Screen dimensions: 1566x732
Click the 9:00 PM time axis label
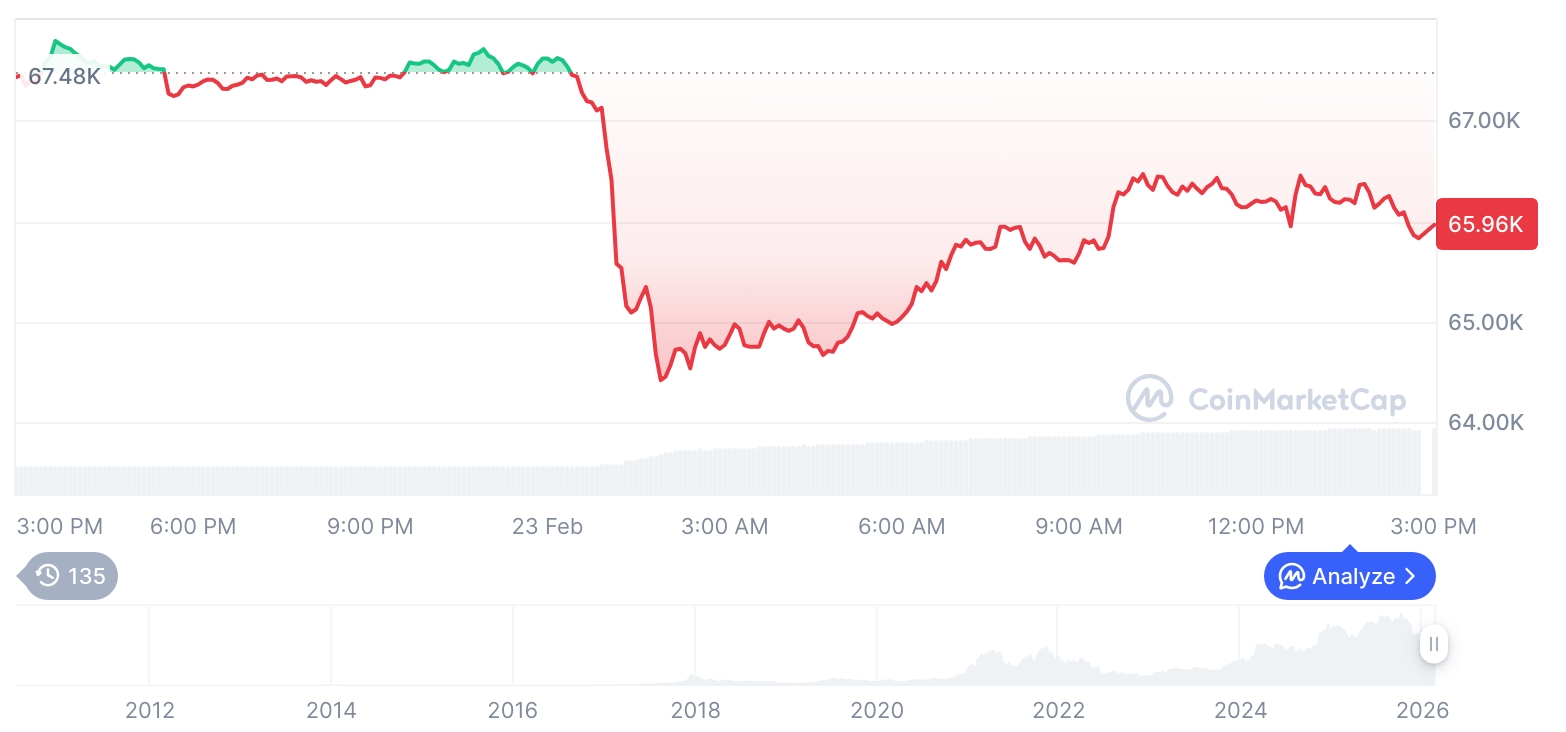point(370,526)
